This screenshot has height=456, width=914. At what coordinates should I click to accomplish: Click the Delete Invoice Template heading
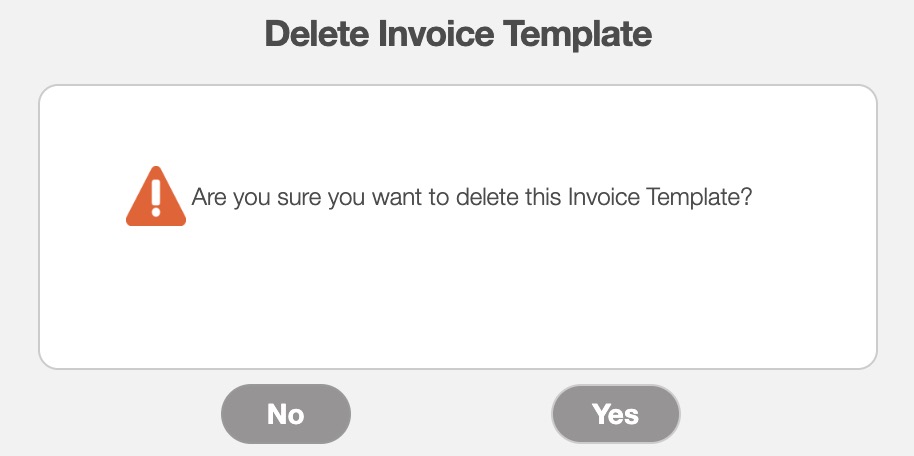click(458, 35)
